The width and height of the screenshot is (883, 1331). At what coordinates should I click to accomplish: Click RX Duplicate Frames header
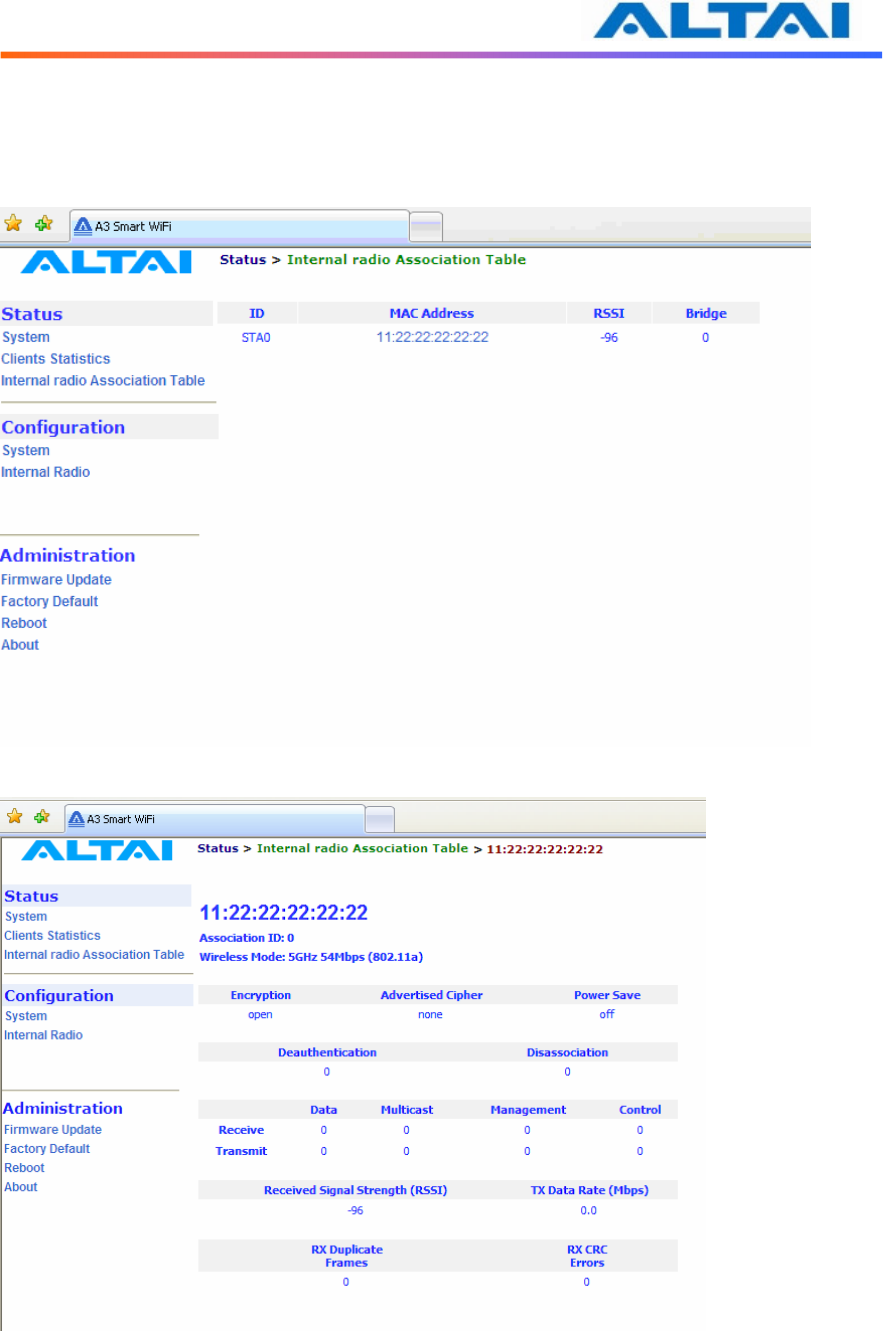[x=347, y=1256]
